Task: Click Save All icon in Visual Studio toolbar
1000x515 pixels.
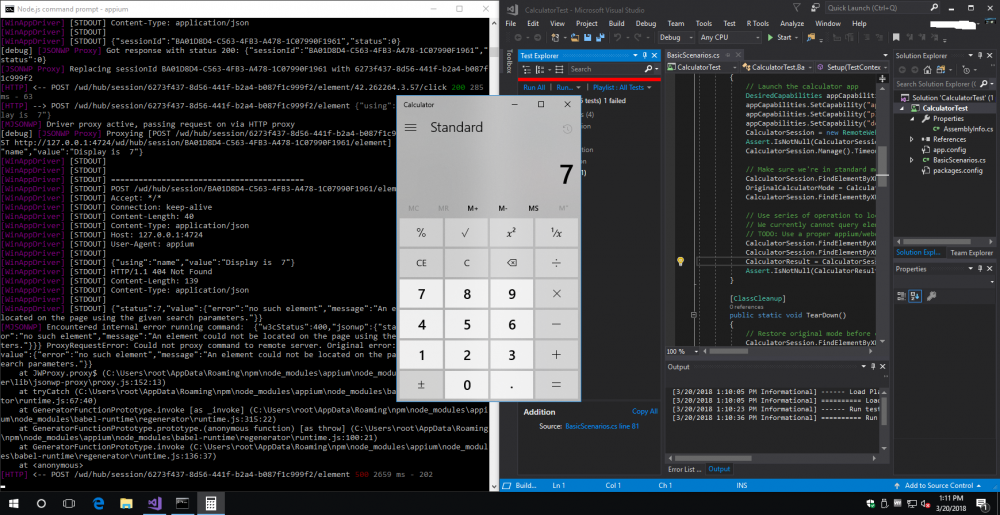Action: (600, 38)
